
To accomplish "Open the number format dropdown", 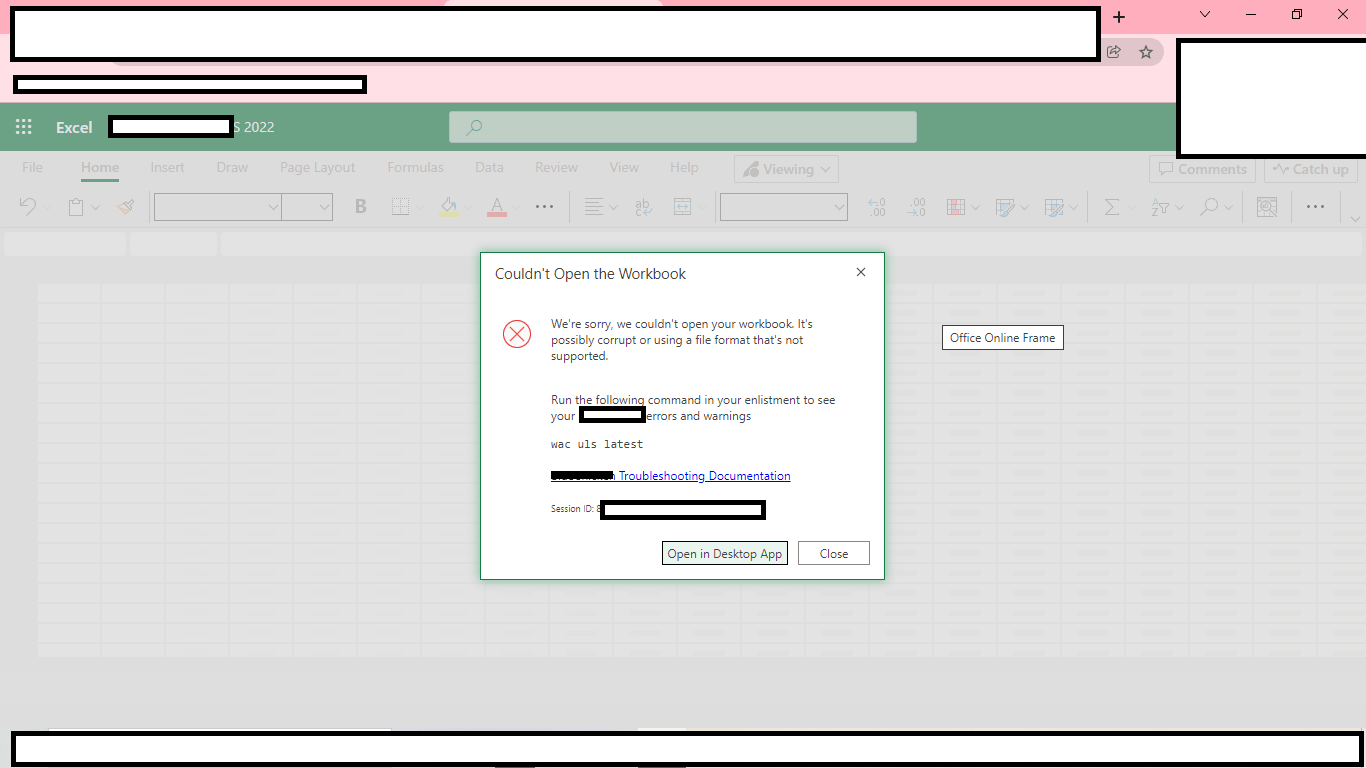I will point(784,207).
